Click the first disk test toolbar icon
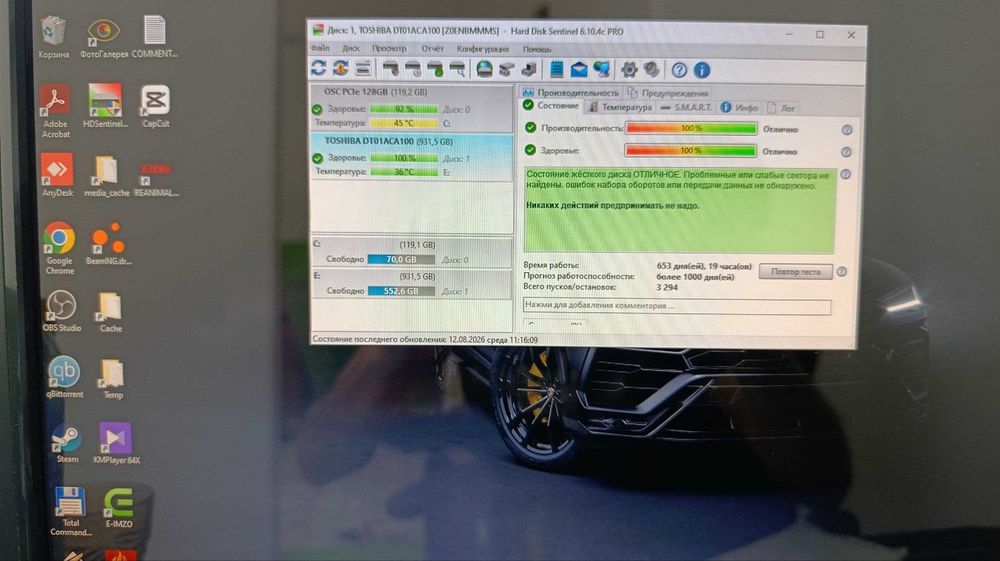1000x561 pixels. point(390,68)
